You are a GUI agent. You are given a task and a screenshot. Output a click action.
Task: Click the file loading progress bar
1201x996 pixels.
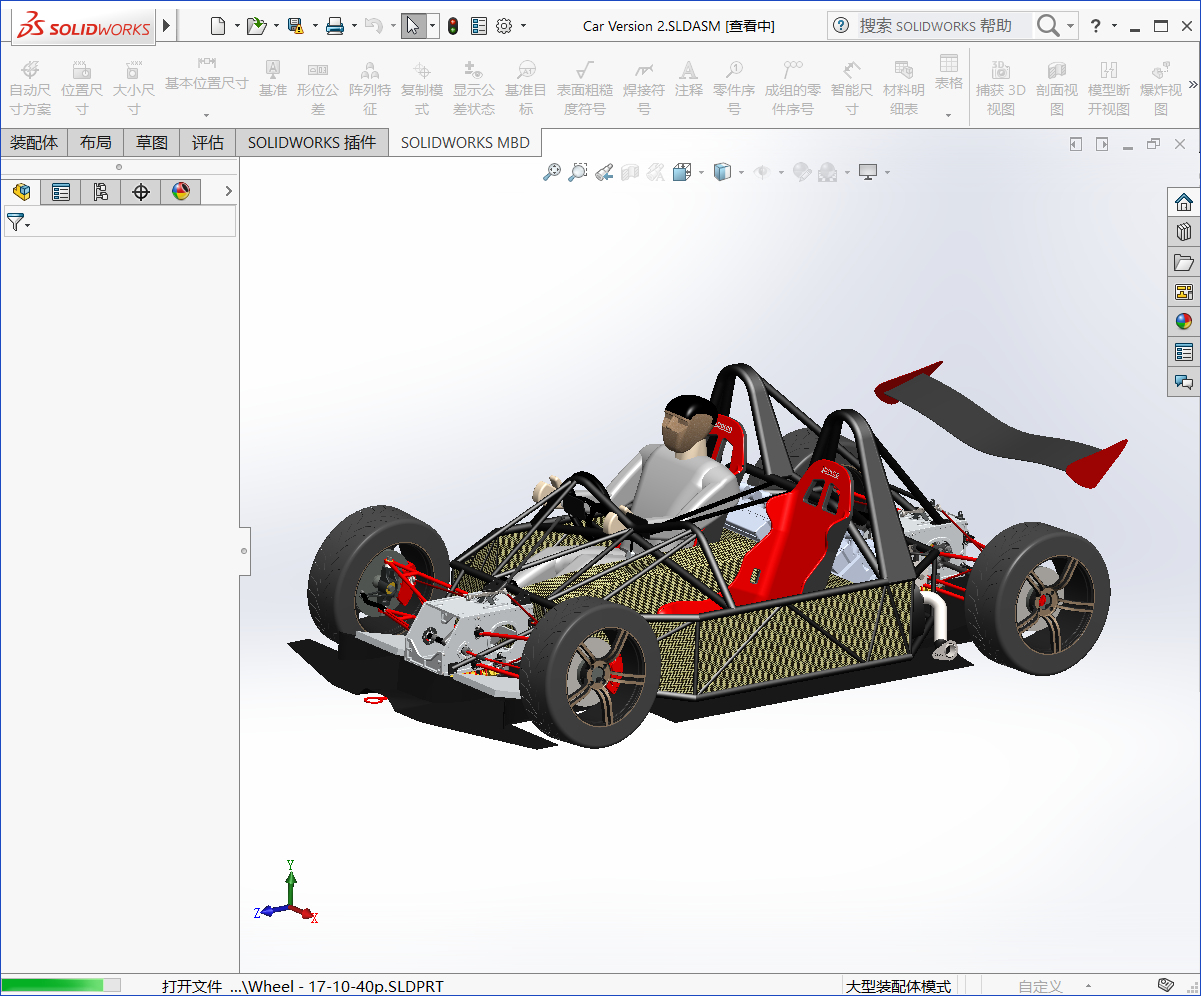click(61, 985)
